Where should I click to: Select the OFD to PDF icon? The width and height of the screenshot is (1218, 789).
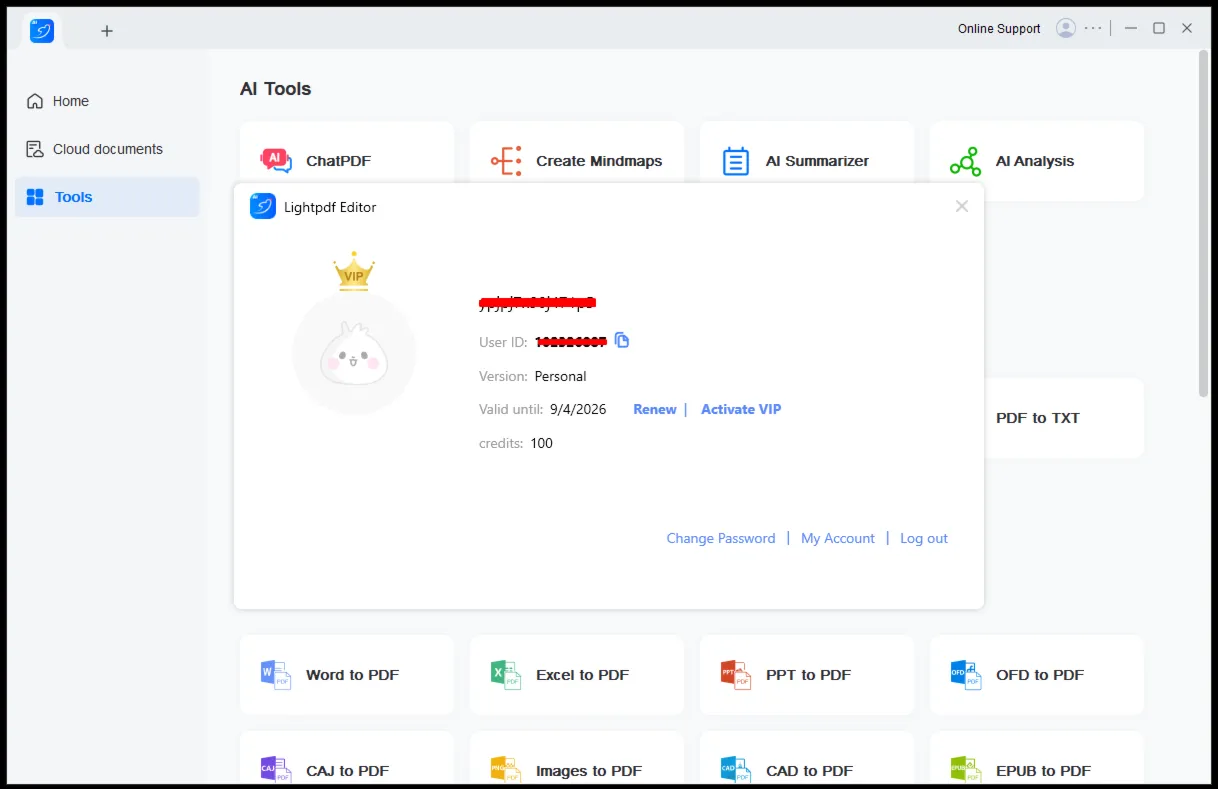[966, 675]
